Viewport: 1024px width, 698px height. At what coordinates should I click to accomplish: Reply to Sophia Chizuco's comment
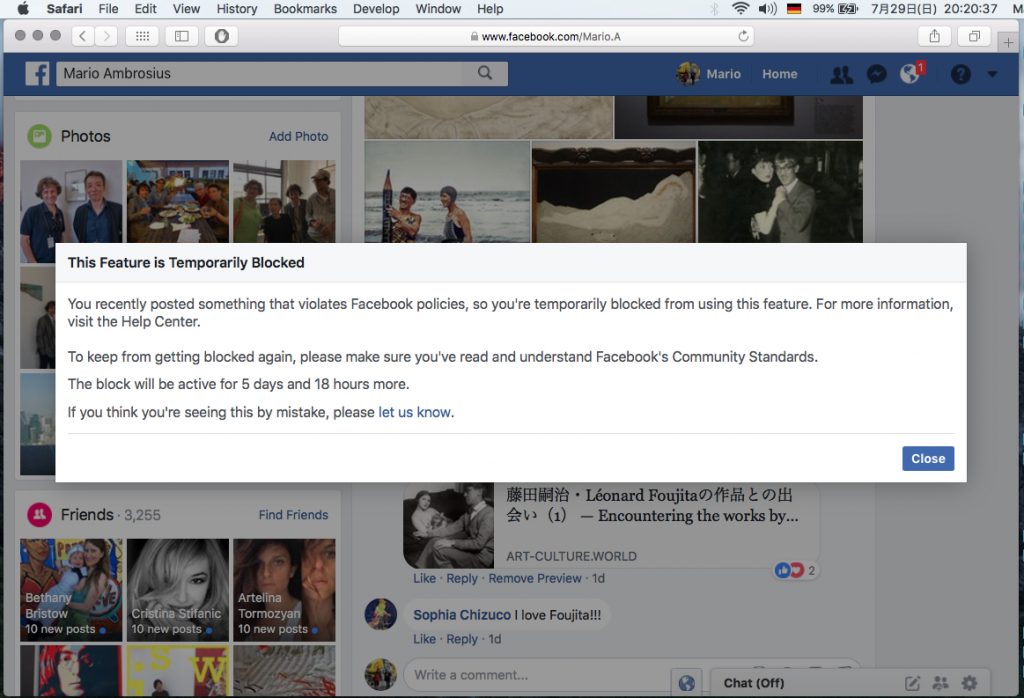[x=462, y=639]
